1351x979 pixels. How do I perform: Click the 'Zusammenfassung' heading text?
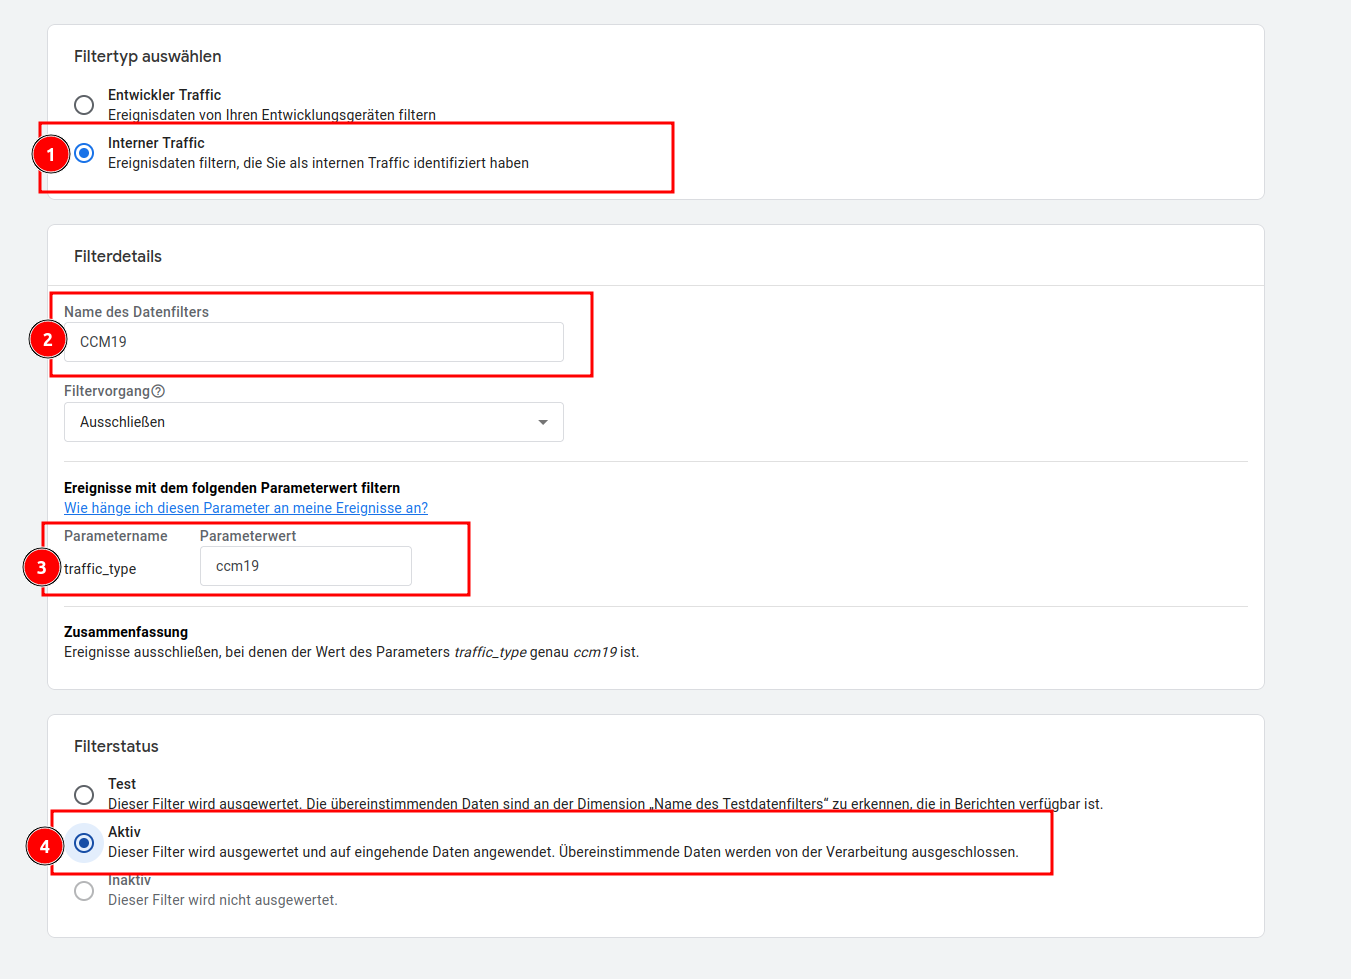[x=126, y=632]
